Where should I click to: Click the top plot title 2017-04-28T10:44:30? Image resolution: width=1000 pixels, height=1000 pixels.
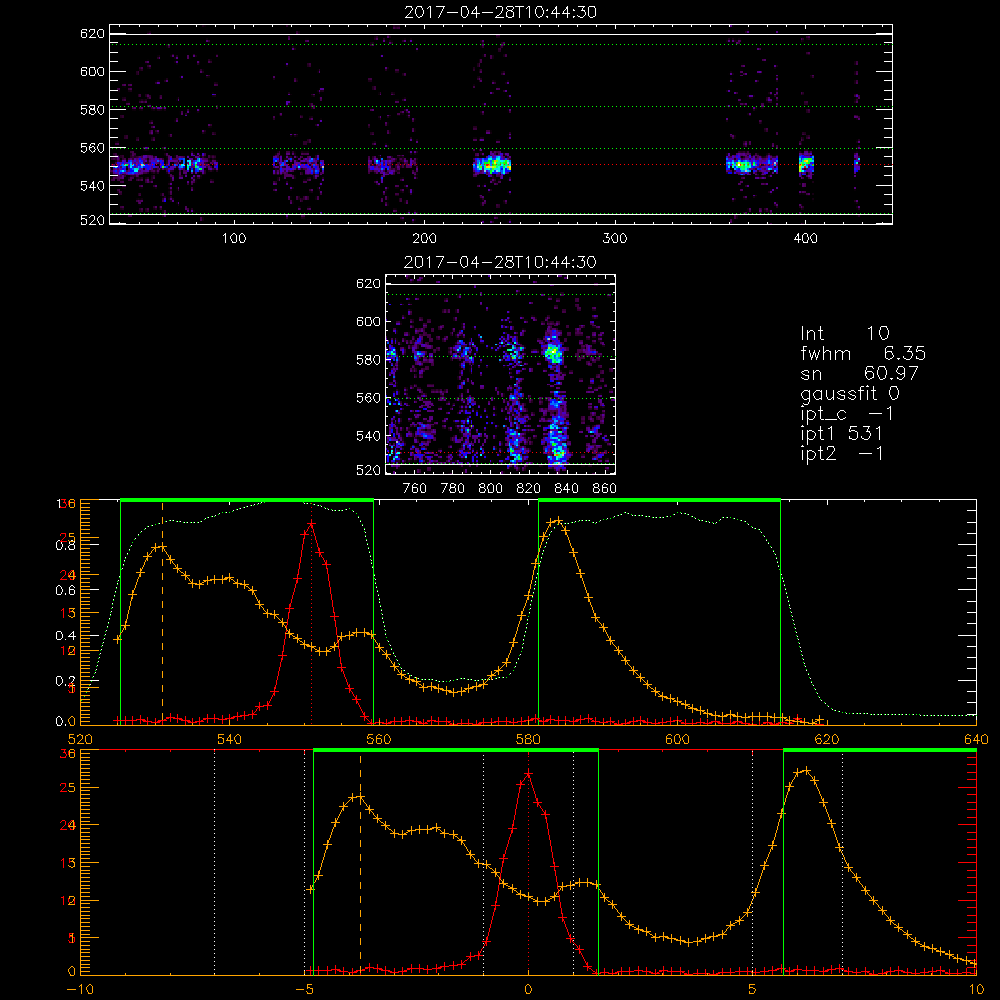click(x=501, y=12)
